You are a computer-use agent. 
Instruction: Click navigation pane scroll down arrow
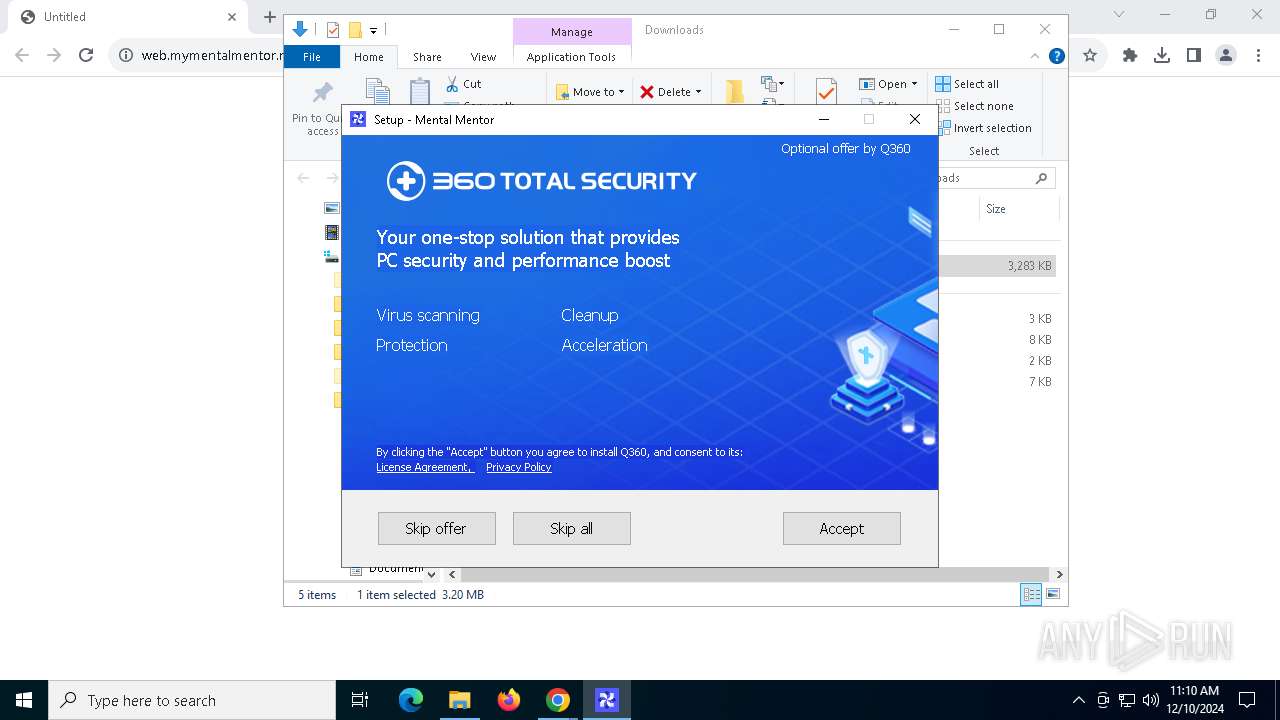tap(431, 574)
